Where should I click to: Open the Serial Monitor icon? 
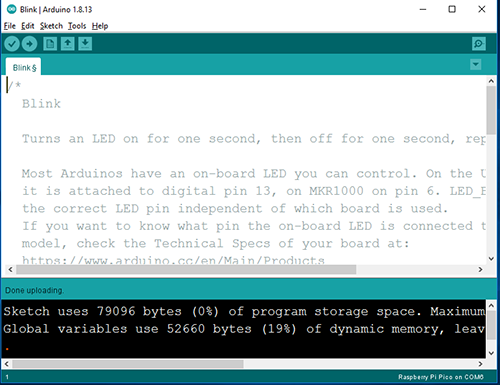(479, 44)
